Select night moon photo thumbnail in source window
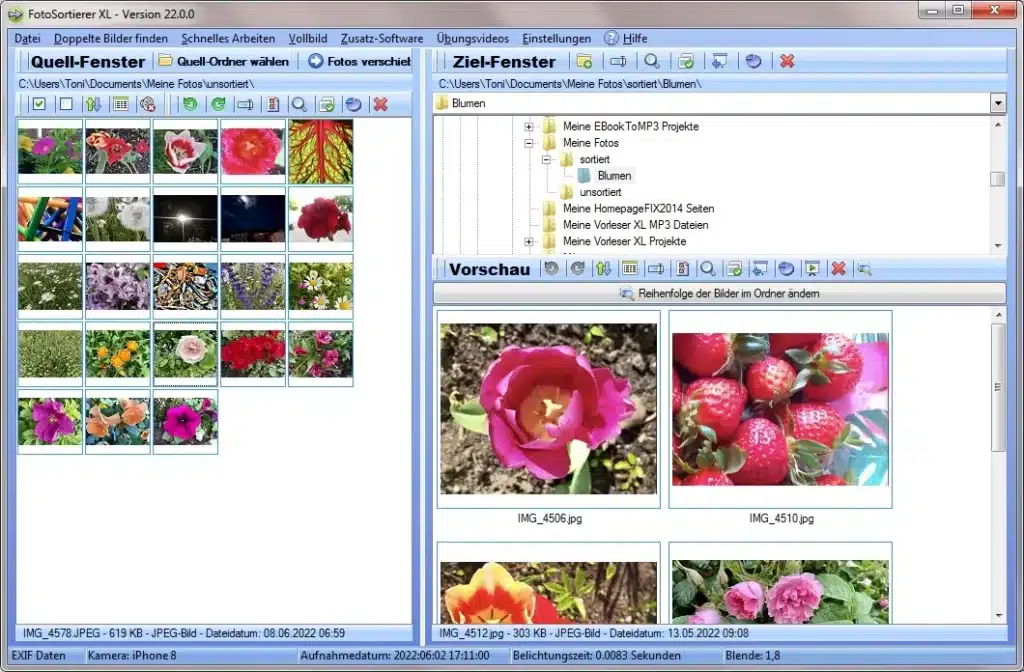 click(253, 219)
